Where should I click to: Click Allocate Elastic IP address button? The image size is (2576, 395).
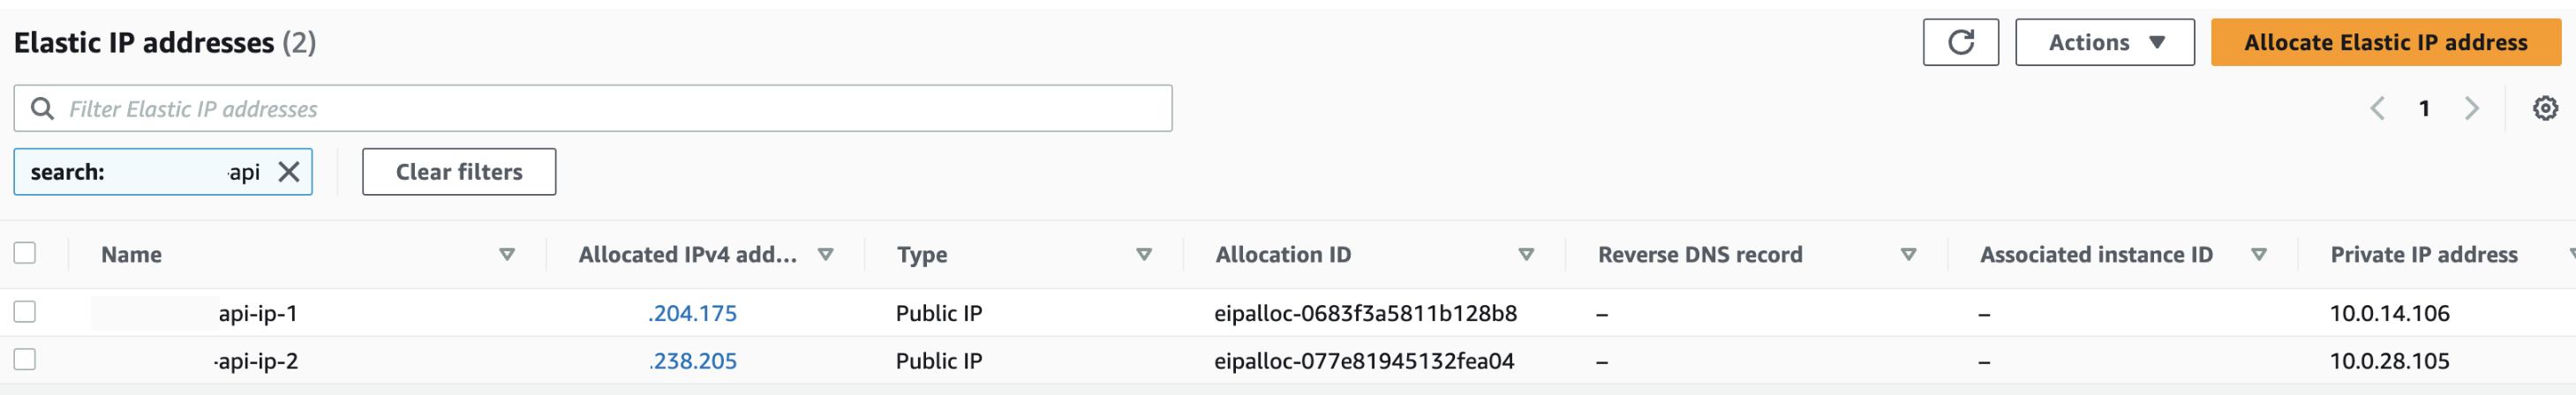click(2385, 42)
